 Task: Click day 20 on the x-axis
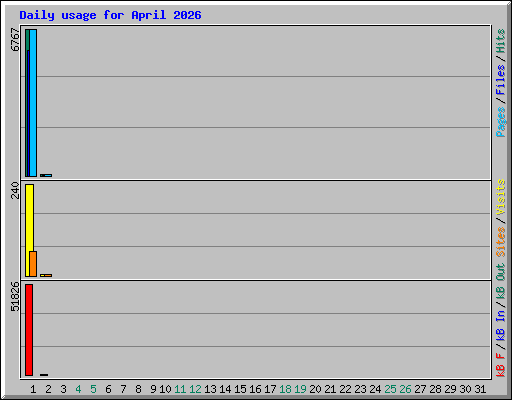[x=315, y=389]
